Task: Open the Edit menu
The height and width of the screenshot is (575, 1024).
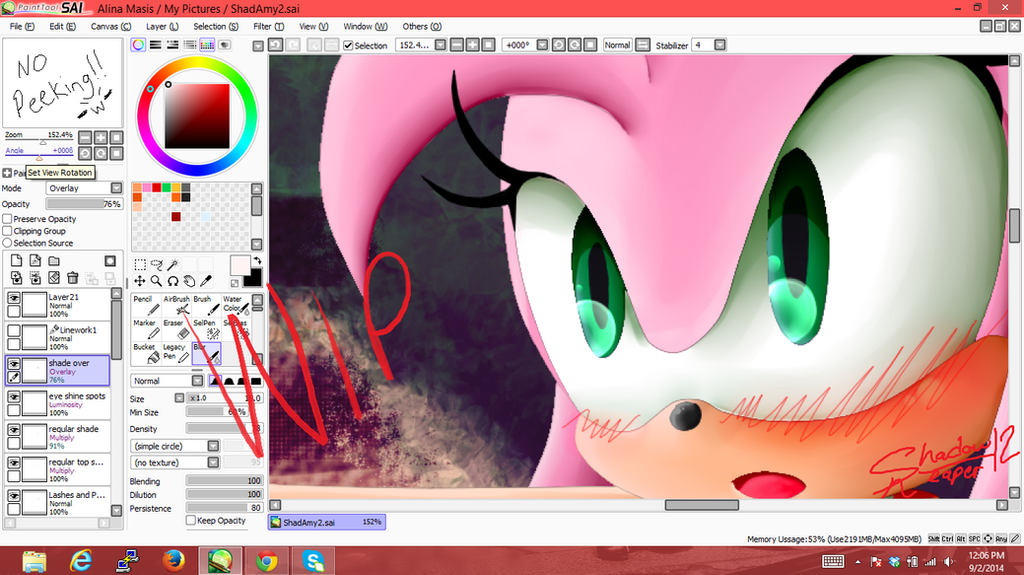Action: pyautogui.click(x=62, y=26)
